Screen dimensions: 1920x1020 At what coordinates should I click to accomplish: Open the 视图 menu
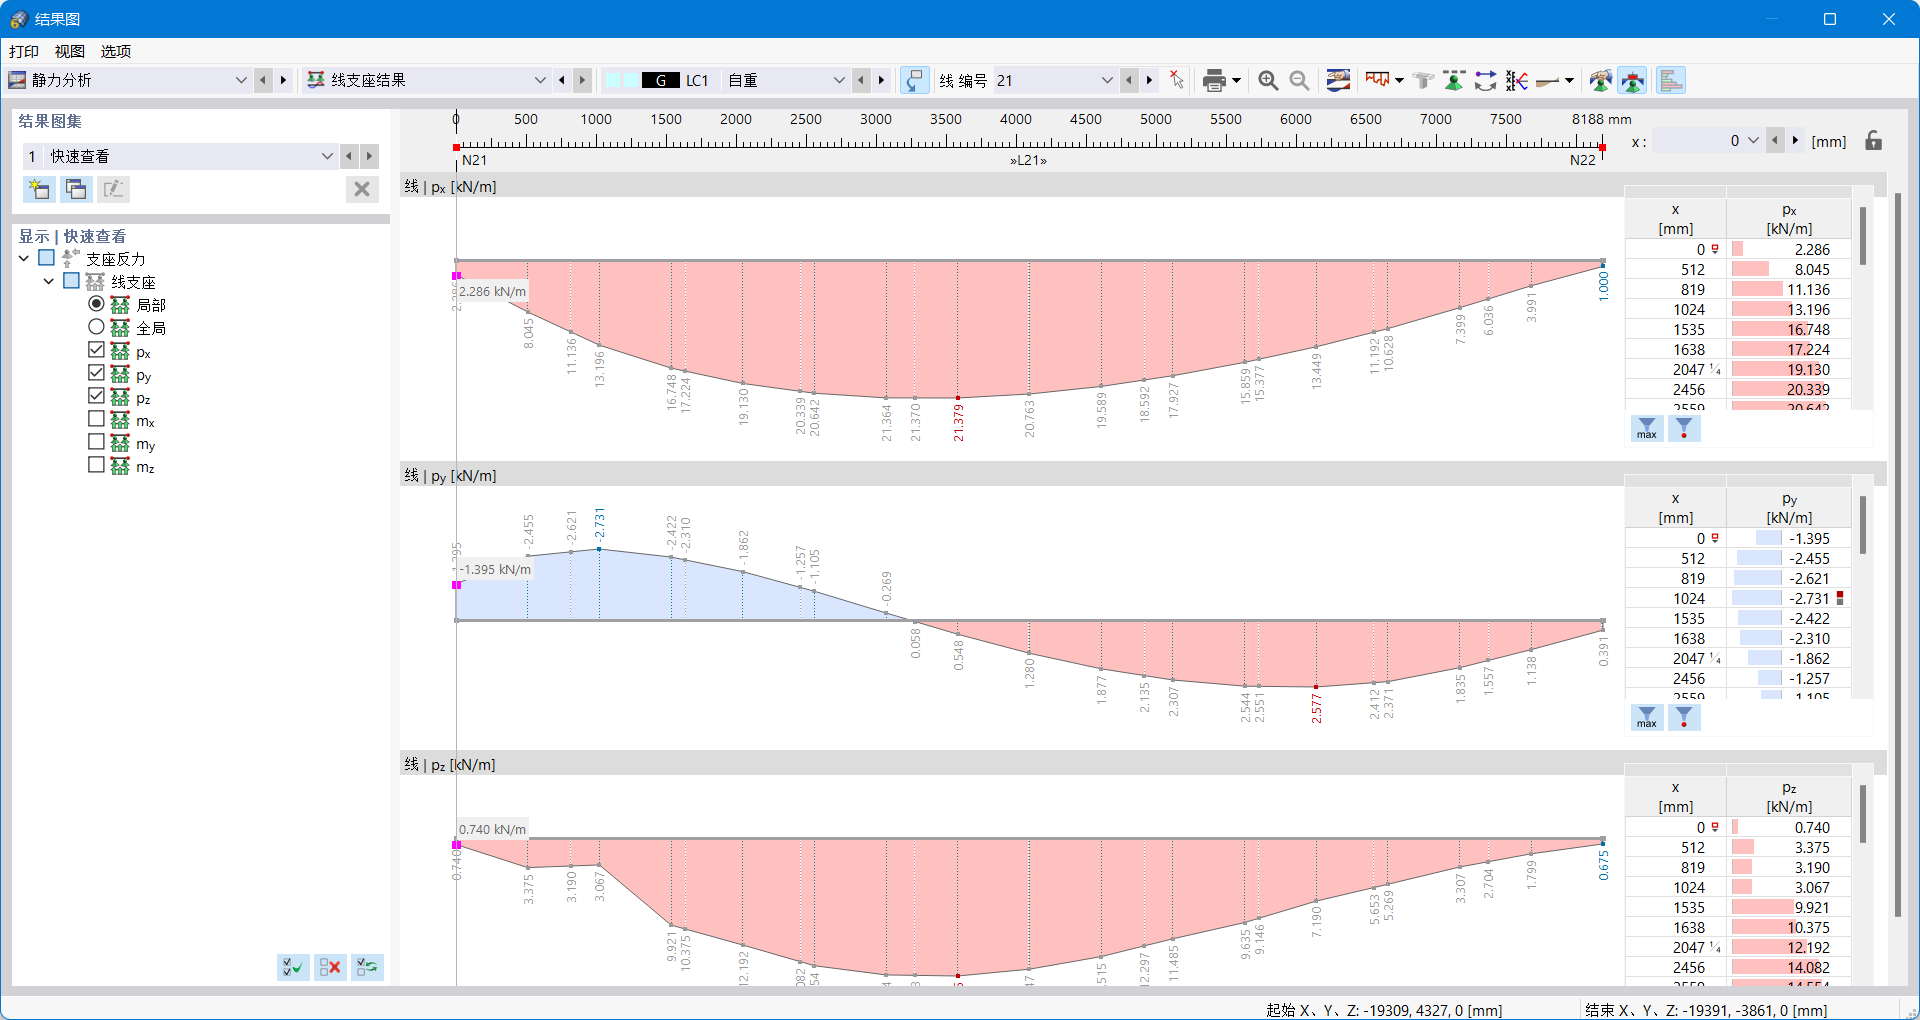click(70, 52)
